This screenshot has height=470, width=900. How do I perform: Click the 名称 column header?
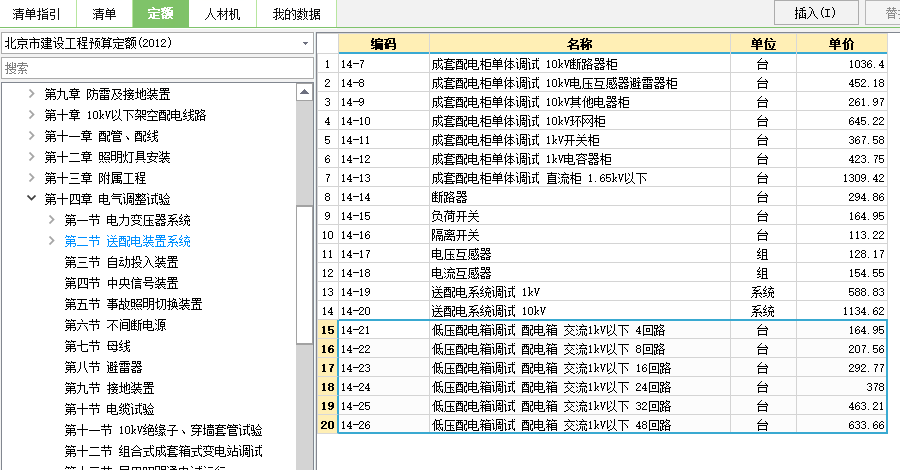coord(579,44)
